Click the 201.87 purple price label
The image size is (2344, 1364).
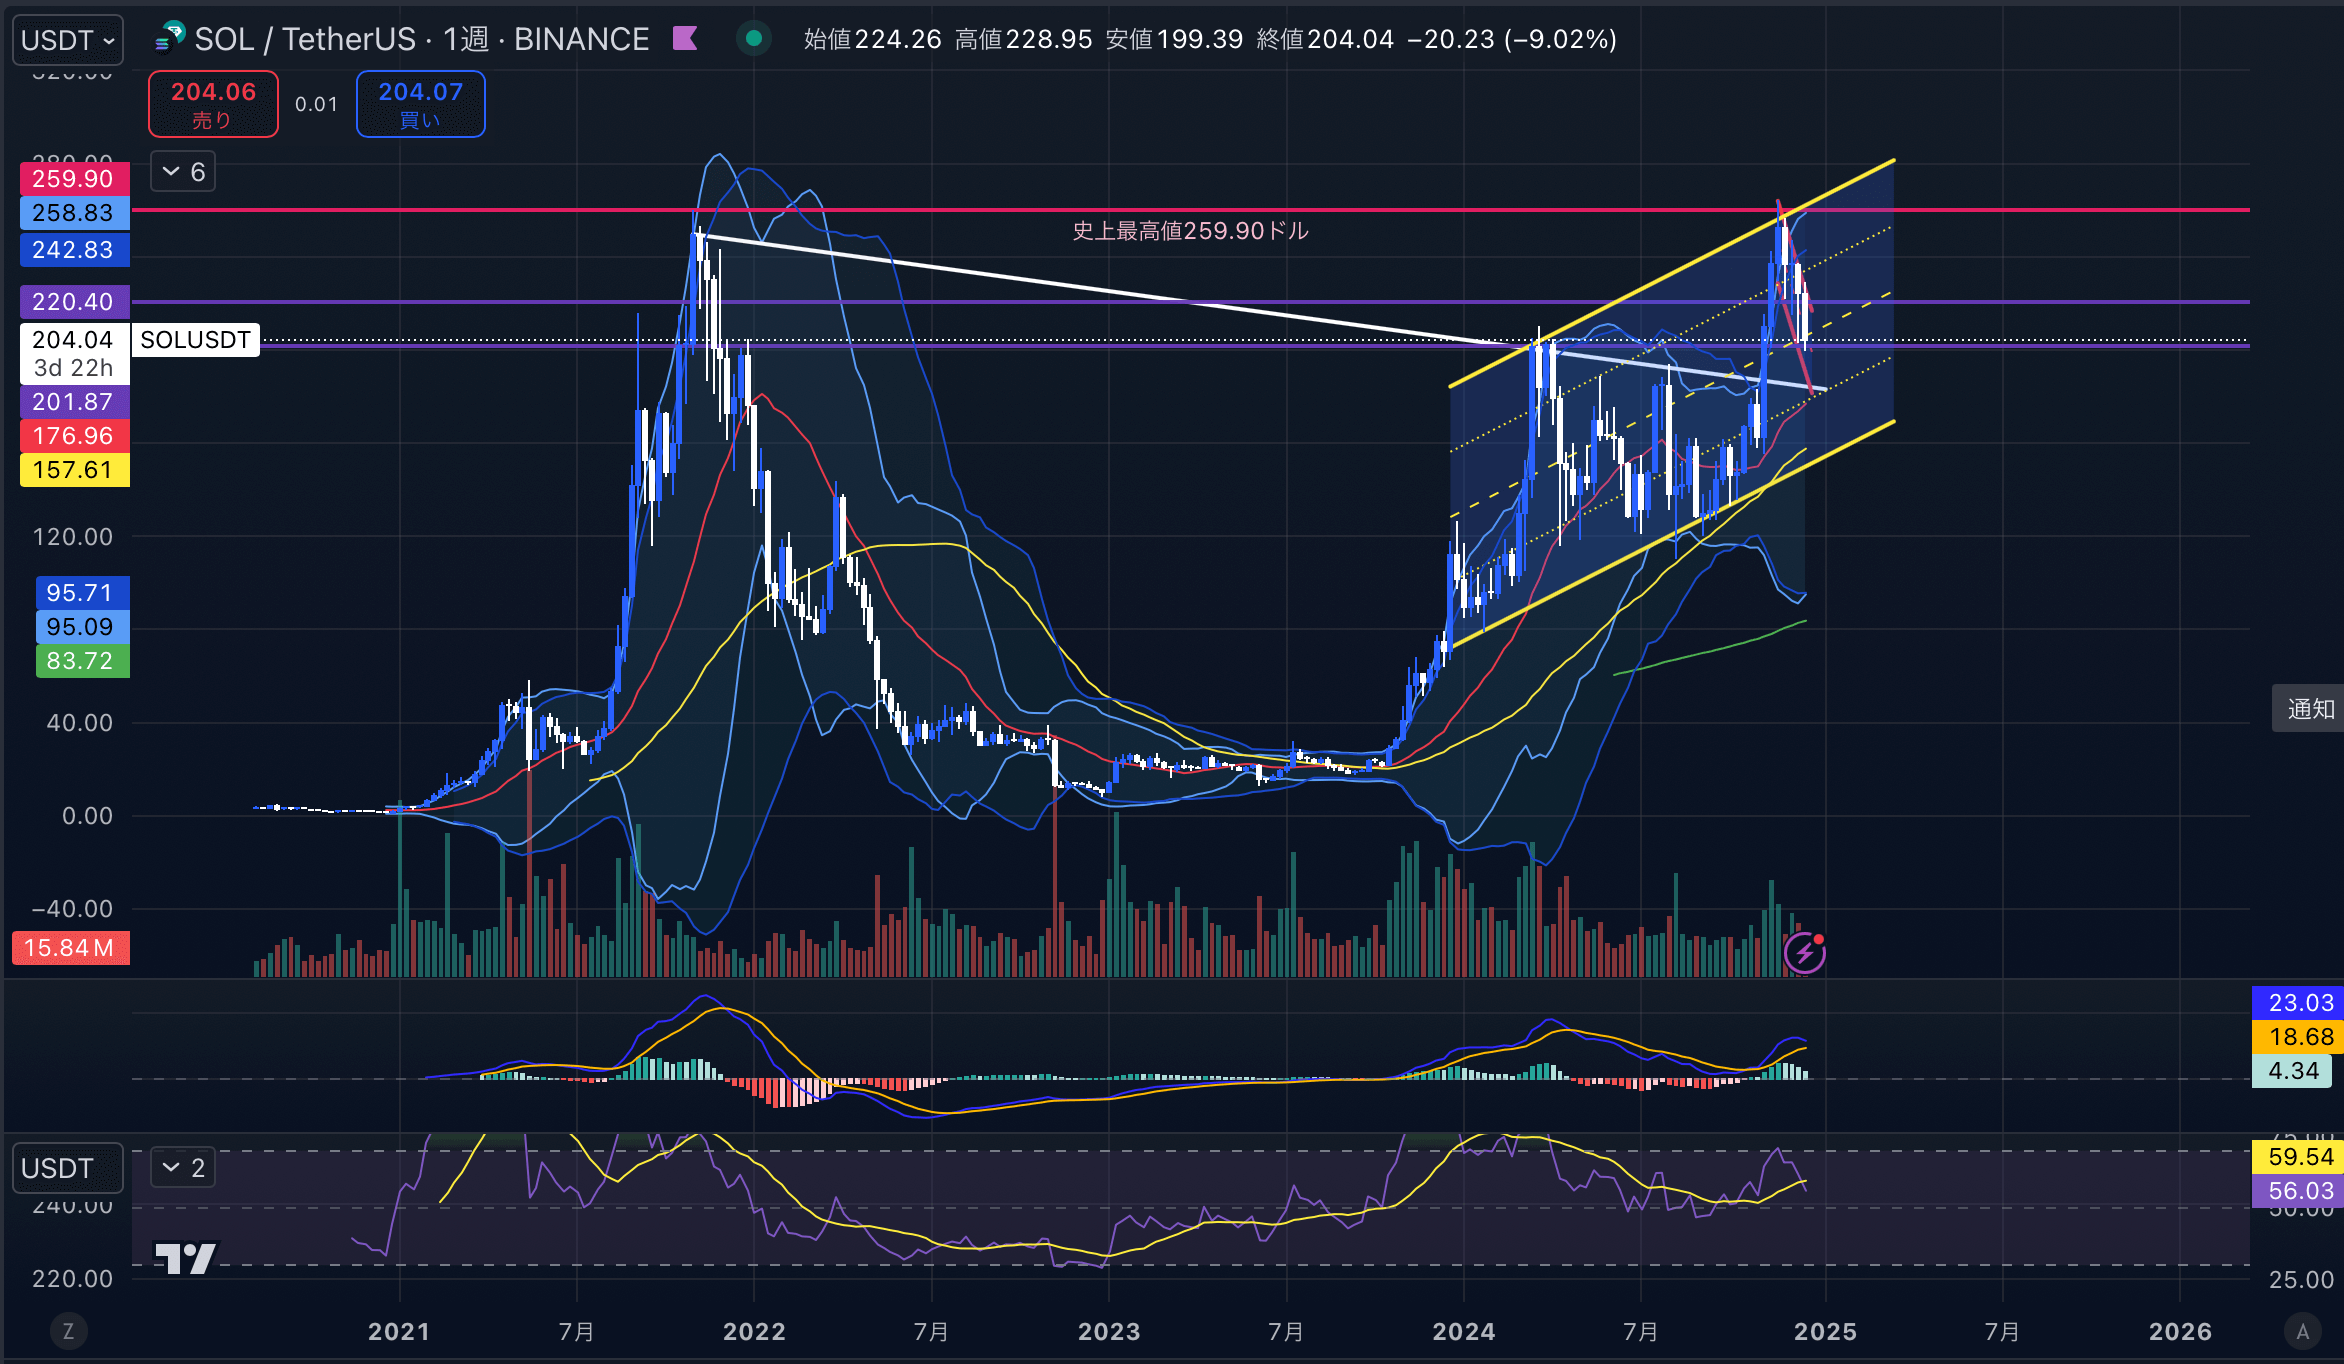(x=74, y=402)
